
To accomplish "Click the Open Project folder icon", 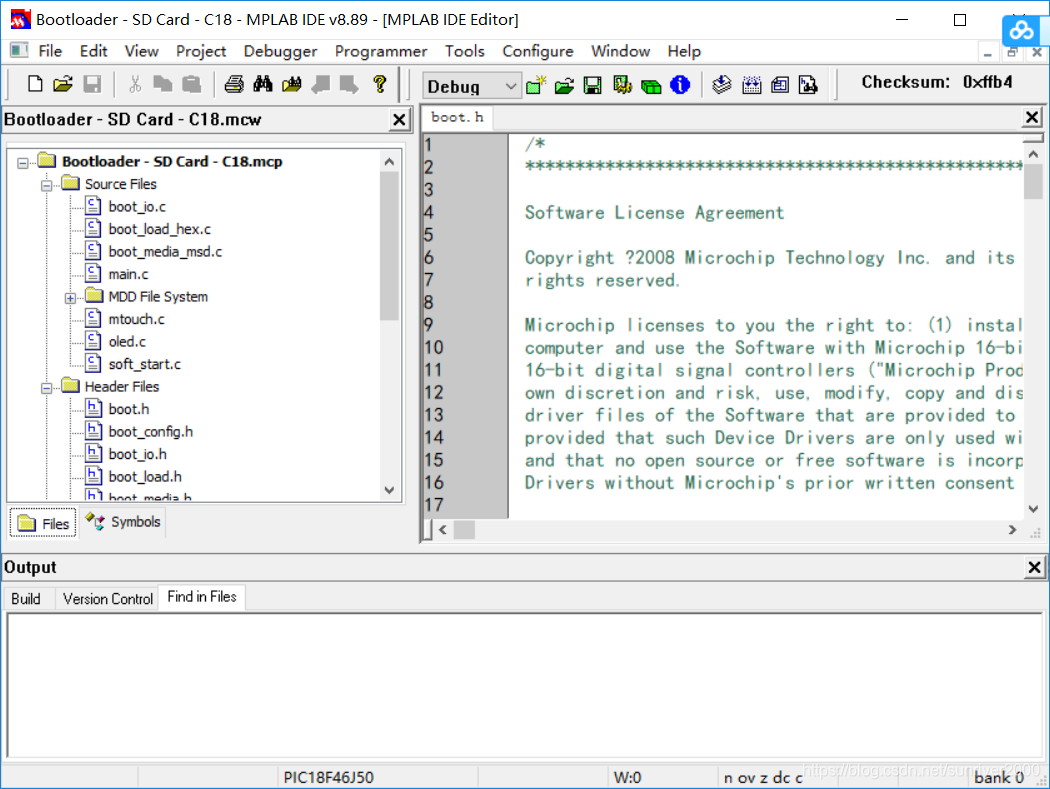I will point(565,85).
